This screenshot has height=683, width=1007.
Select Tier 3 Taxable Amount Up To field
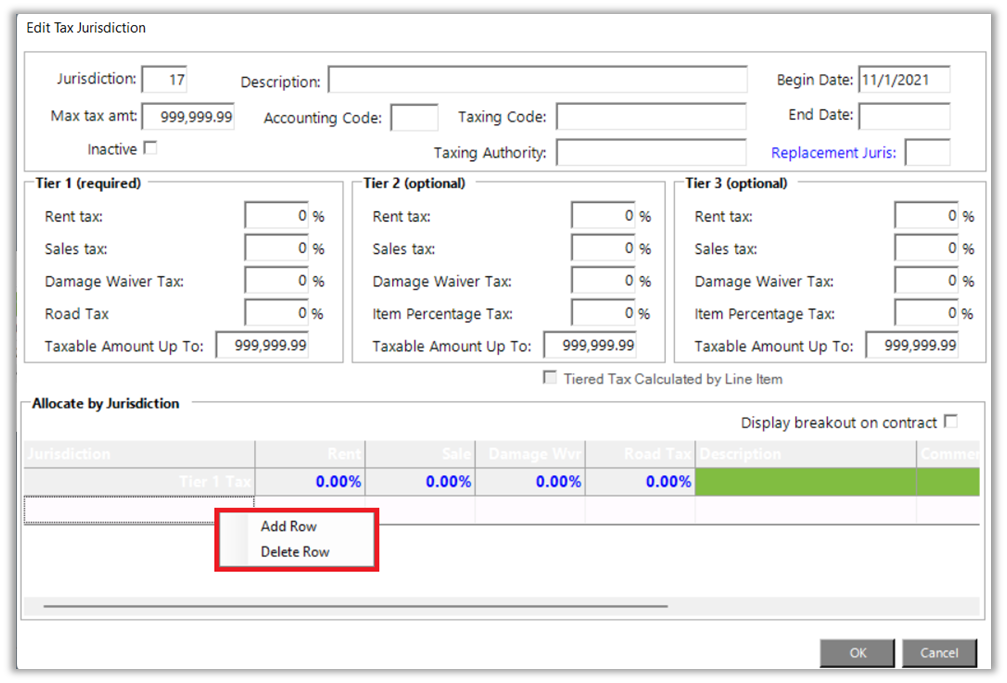pos(911,346)
